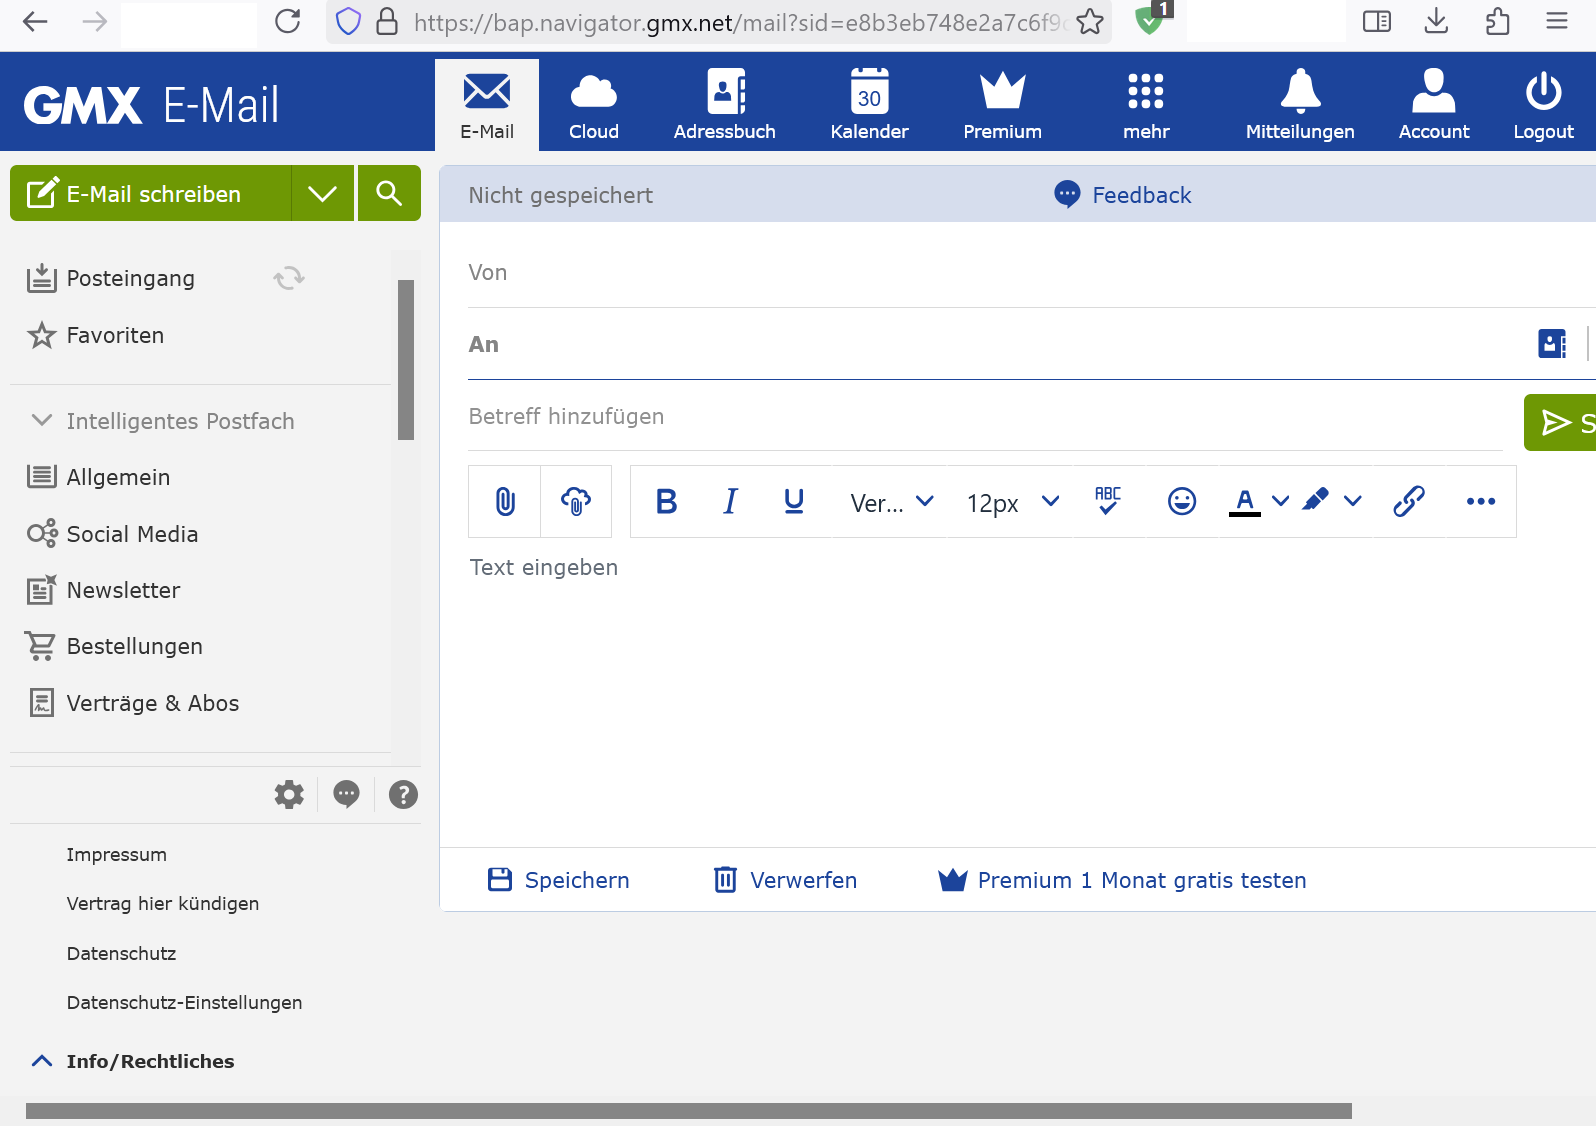
Task: Click Speichern to save the draft
Action: pyautogui.click(x=558, y=880)
